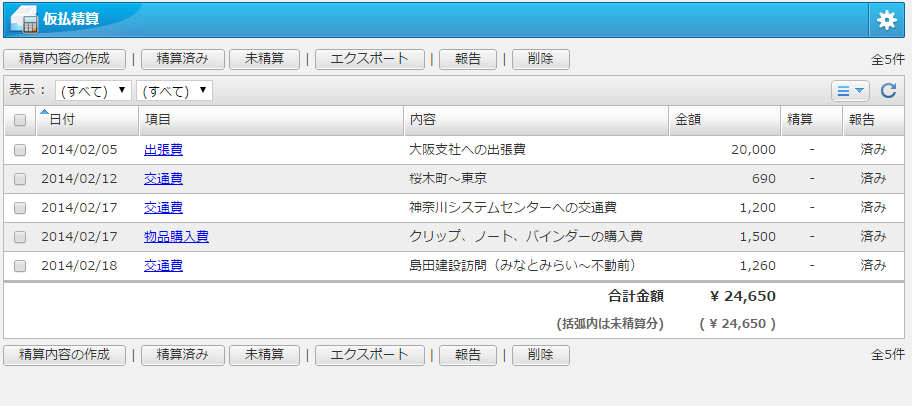Click the 仮払精算 calculator icon
The height and width of the screenshot is (406, 912).
click(x=24, y=20)
